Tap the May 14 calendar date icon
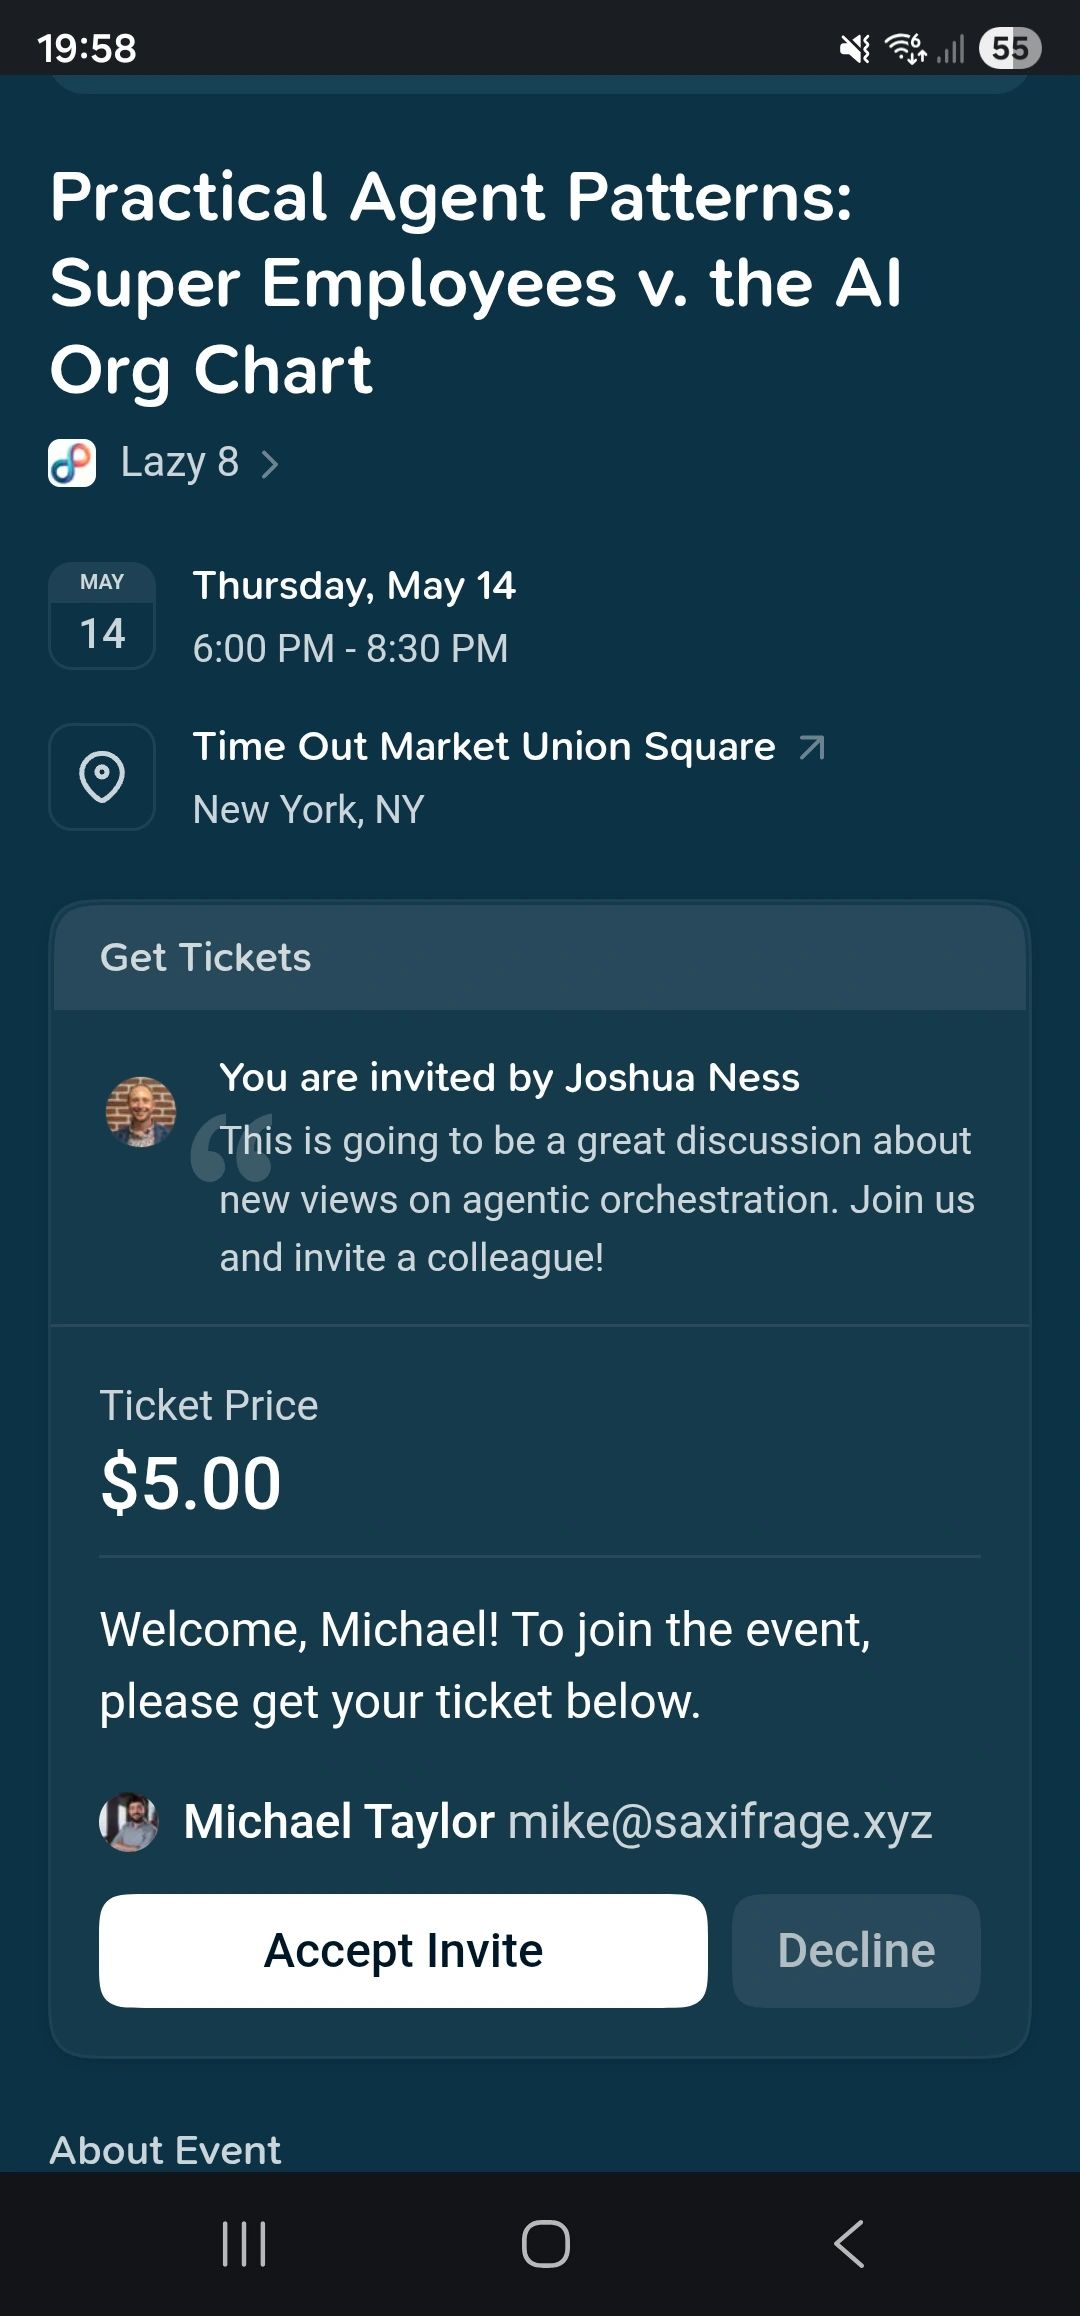This screenshot has width=1080, height=2316. [102, 615]
